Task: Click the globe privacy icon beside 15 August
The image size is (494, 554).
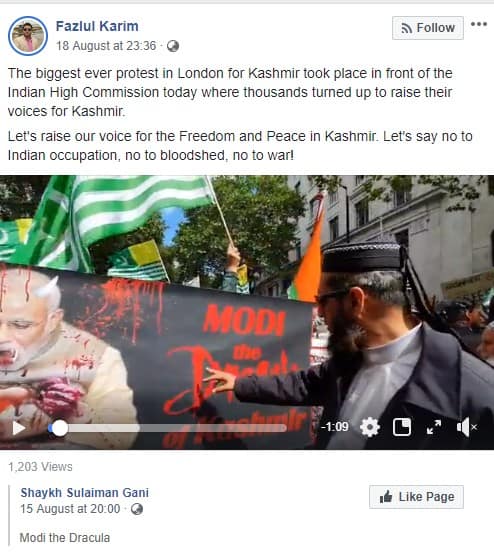Action: (x=137, y=509)
